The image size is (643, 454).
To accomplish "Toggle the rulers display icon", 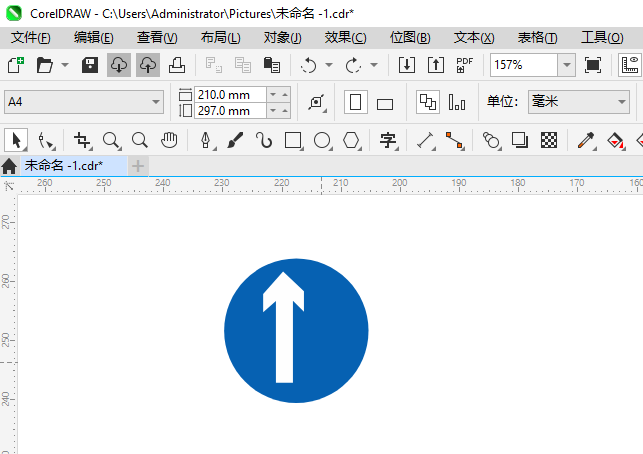I will click(630, 65).
